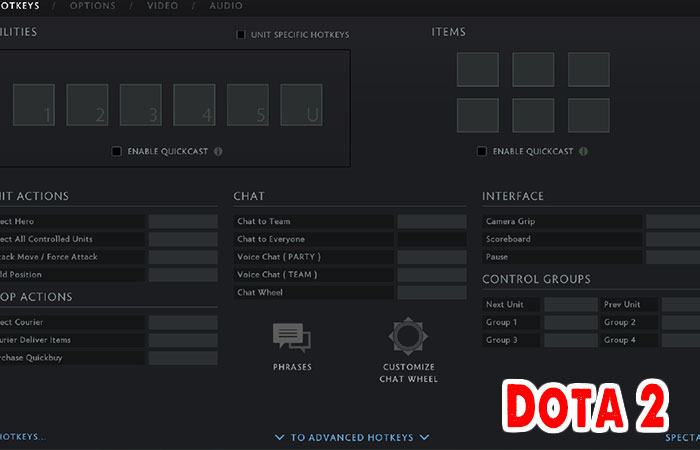Switch to the Options tab
Viewport: 700px width, 450px height.
tap(92, 6)
